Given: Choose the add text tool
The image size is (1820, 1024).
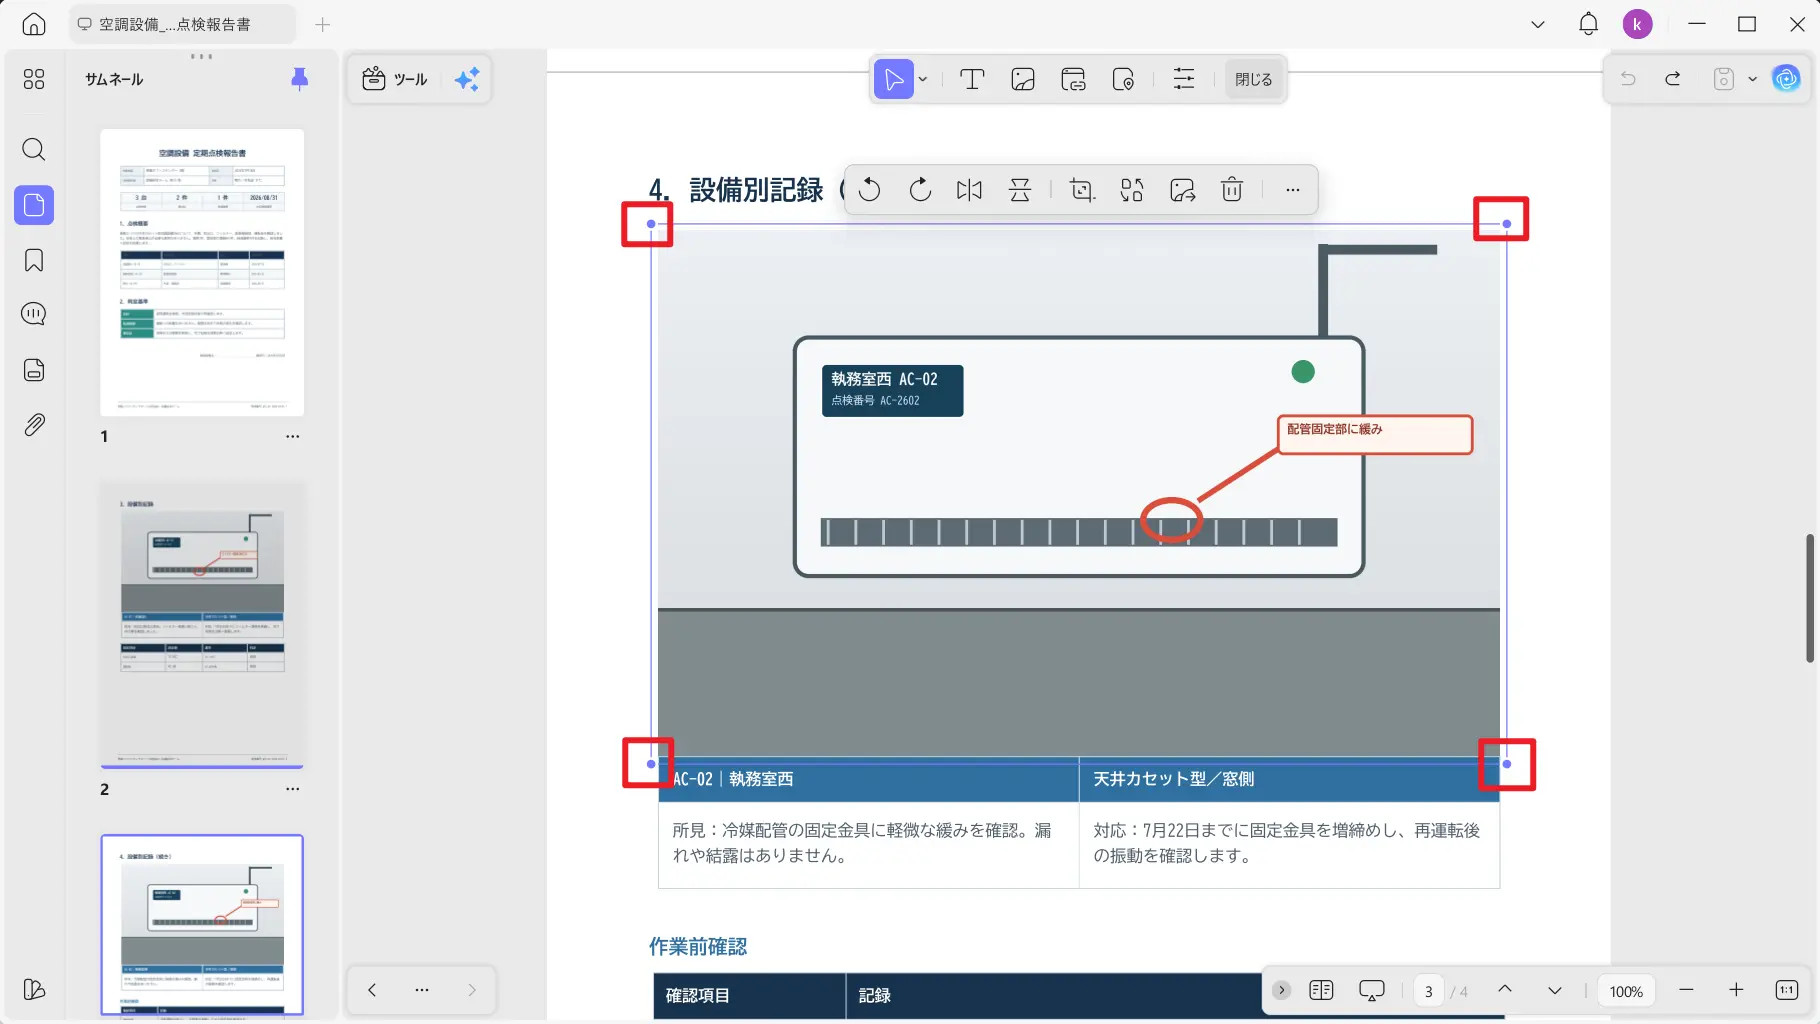Looking at the screenshot, I should click(x=972, y=79).
